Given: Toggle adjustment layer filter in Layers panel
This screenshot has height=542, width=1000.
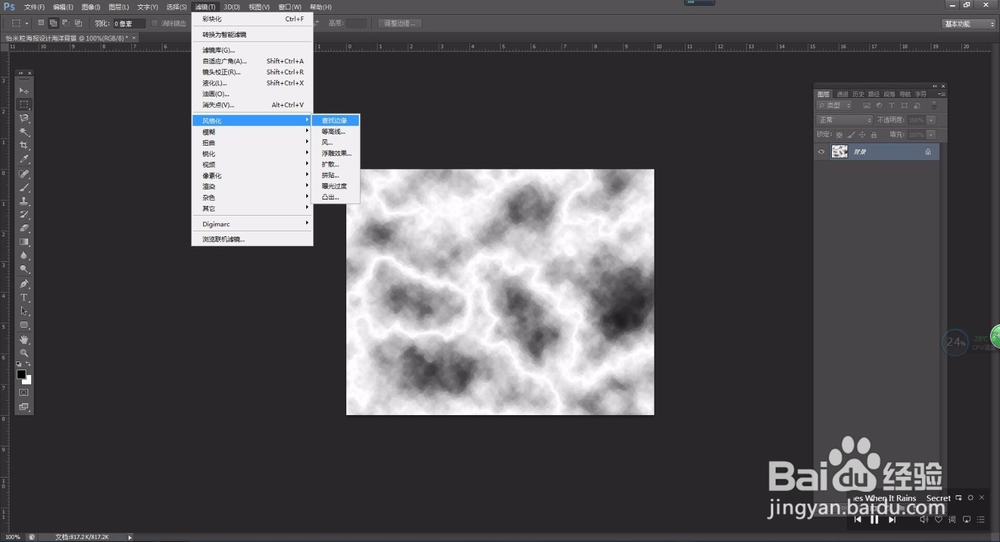Looking at the screenshot, I should tap(879, 105).
